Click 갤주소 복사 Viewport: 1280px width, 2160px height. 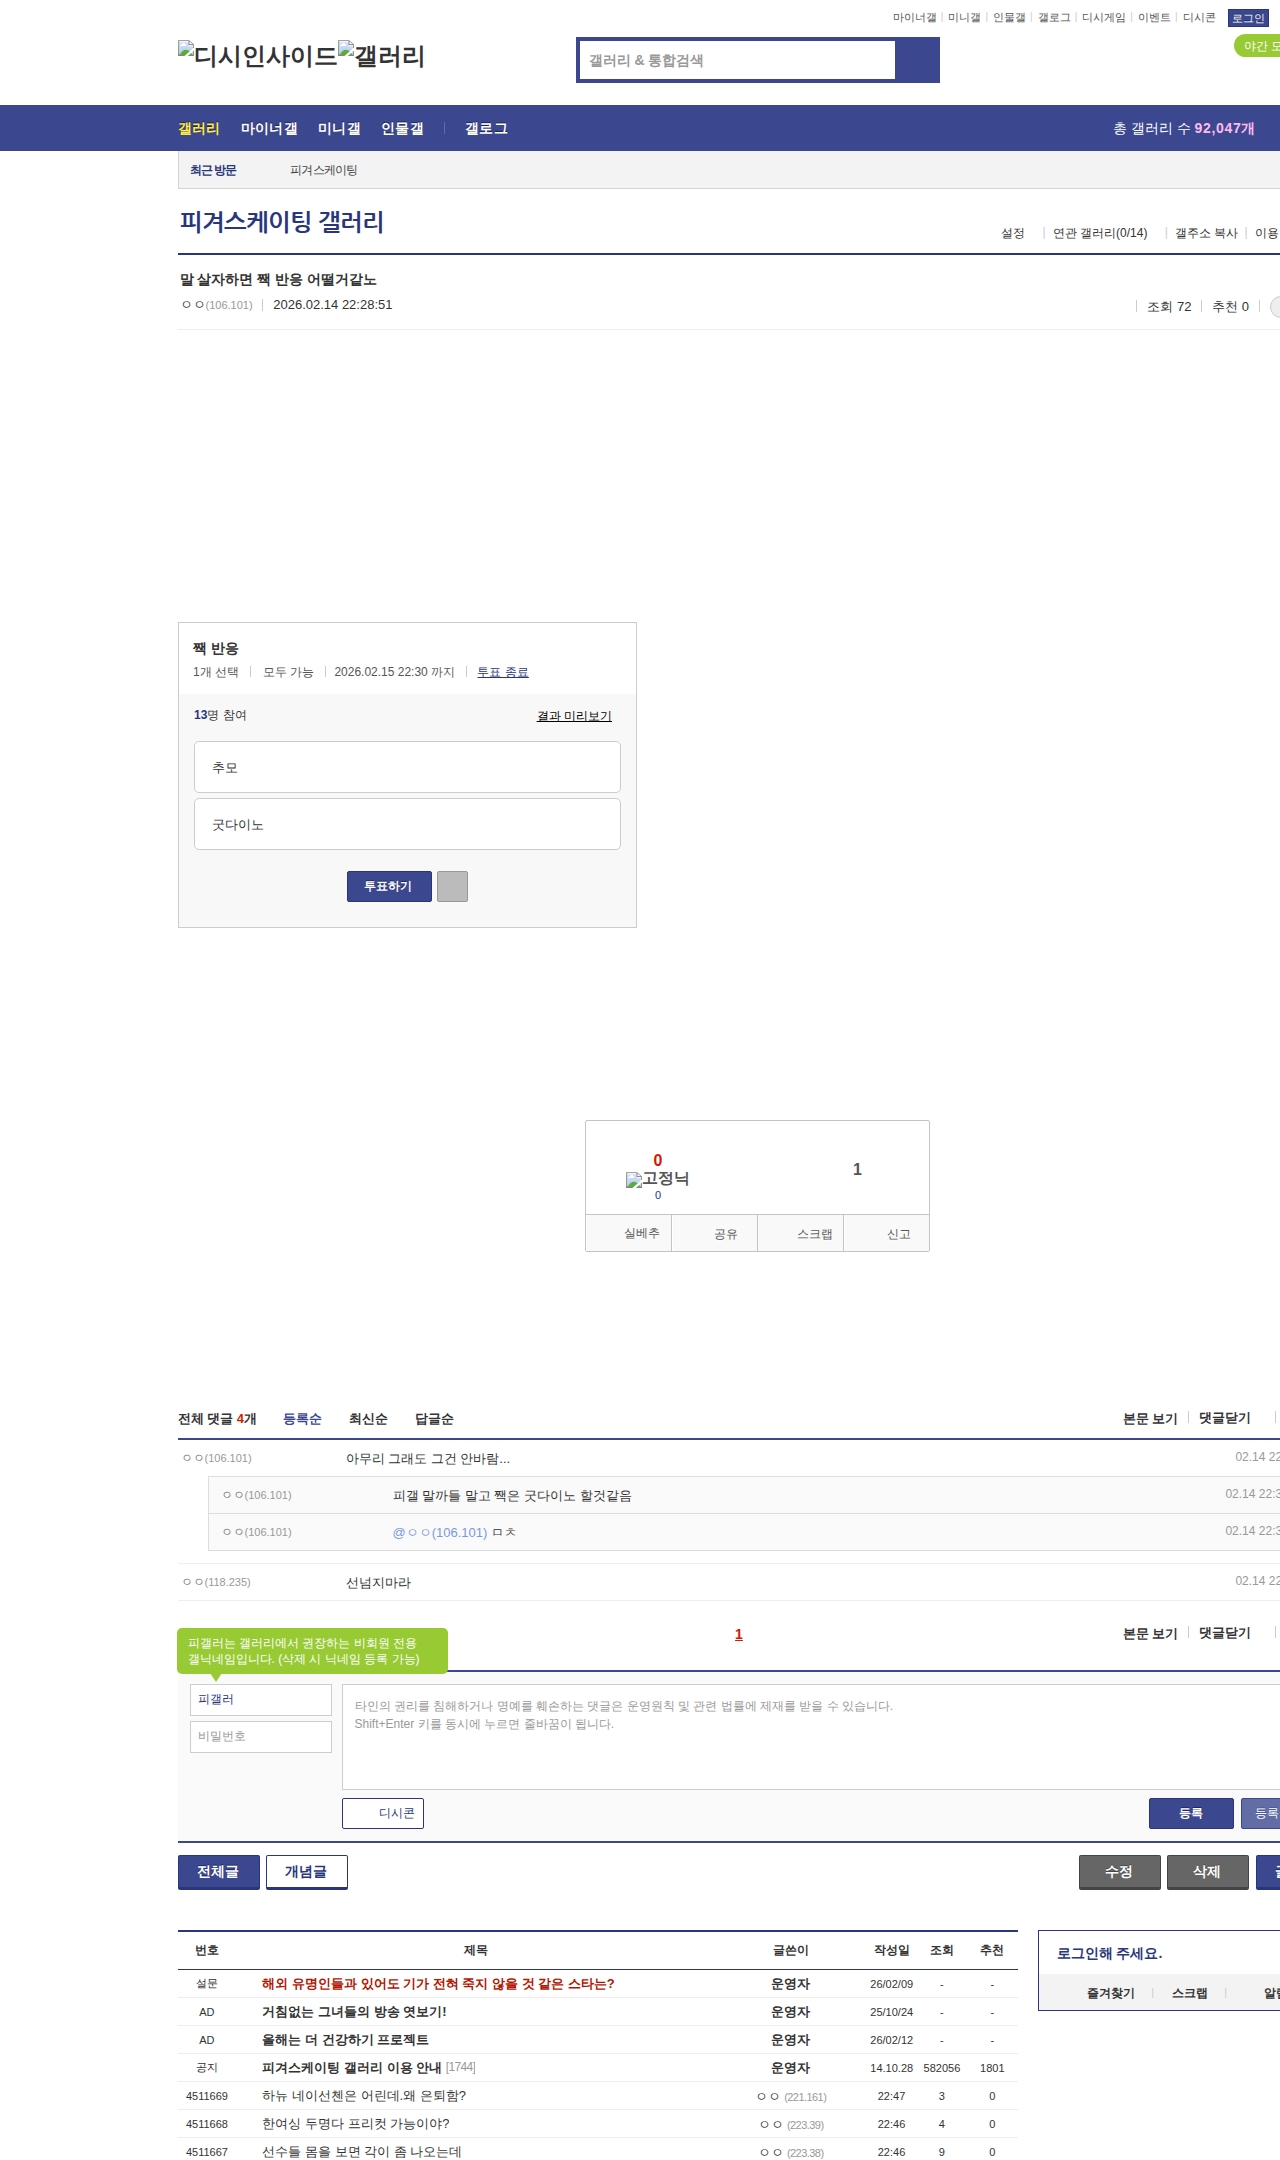point(1206,233)
